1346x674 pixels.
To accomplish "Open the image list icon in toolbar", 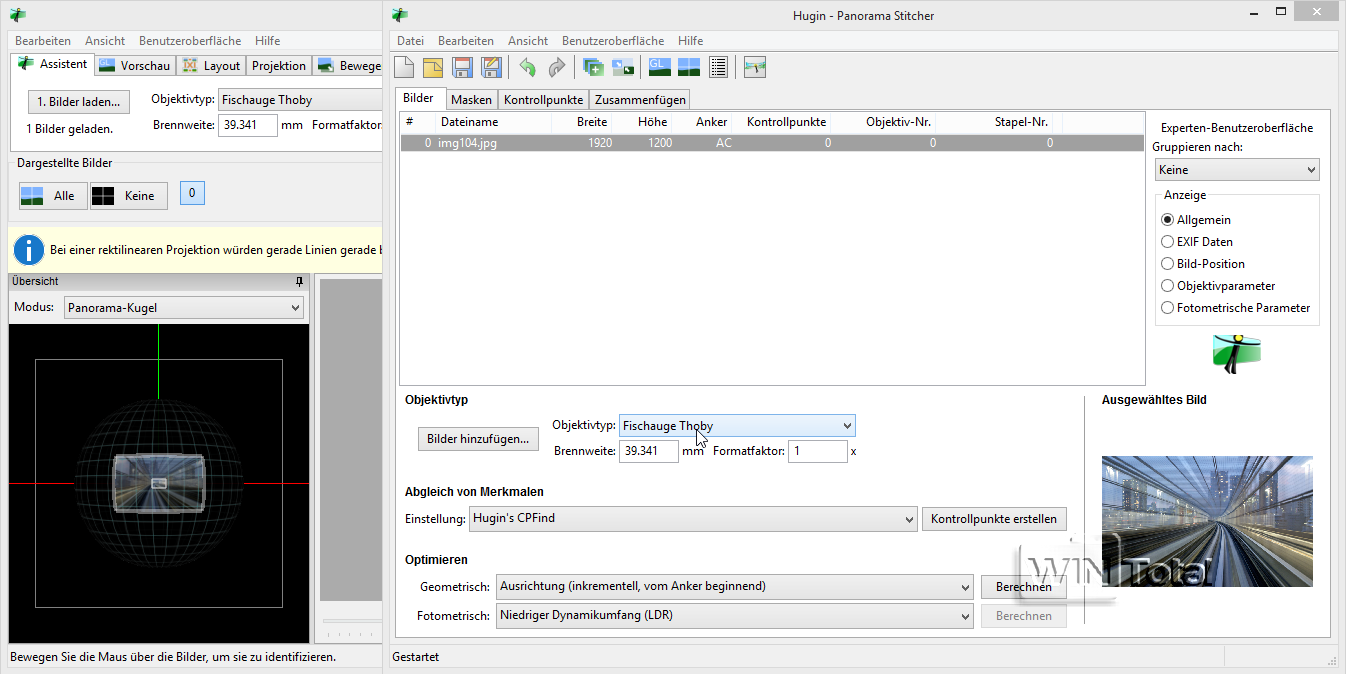I will click(718, 67).
